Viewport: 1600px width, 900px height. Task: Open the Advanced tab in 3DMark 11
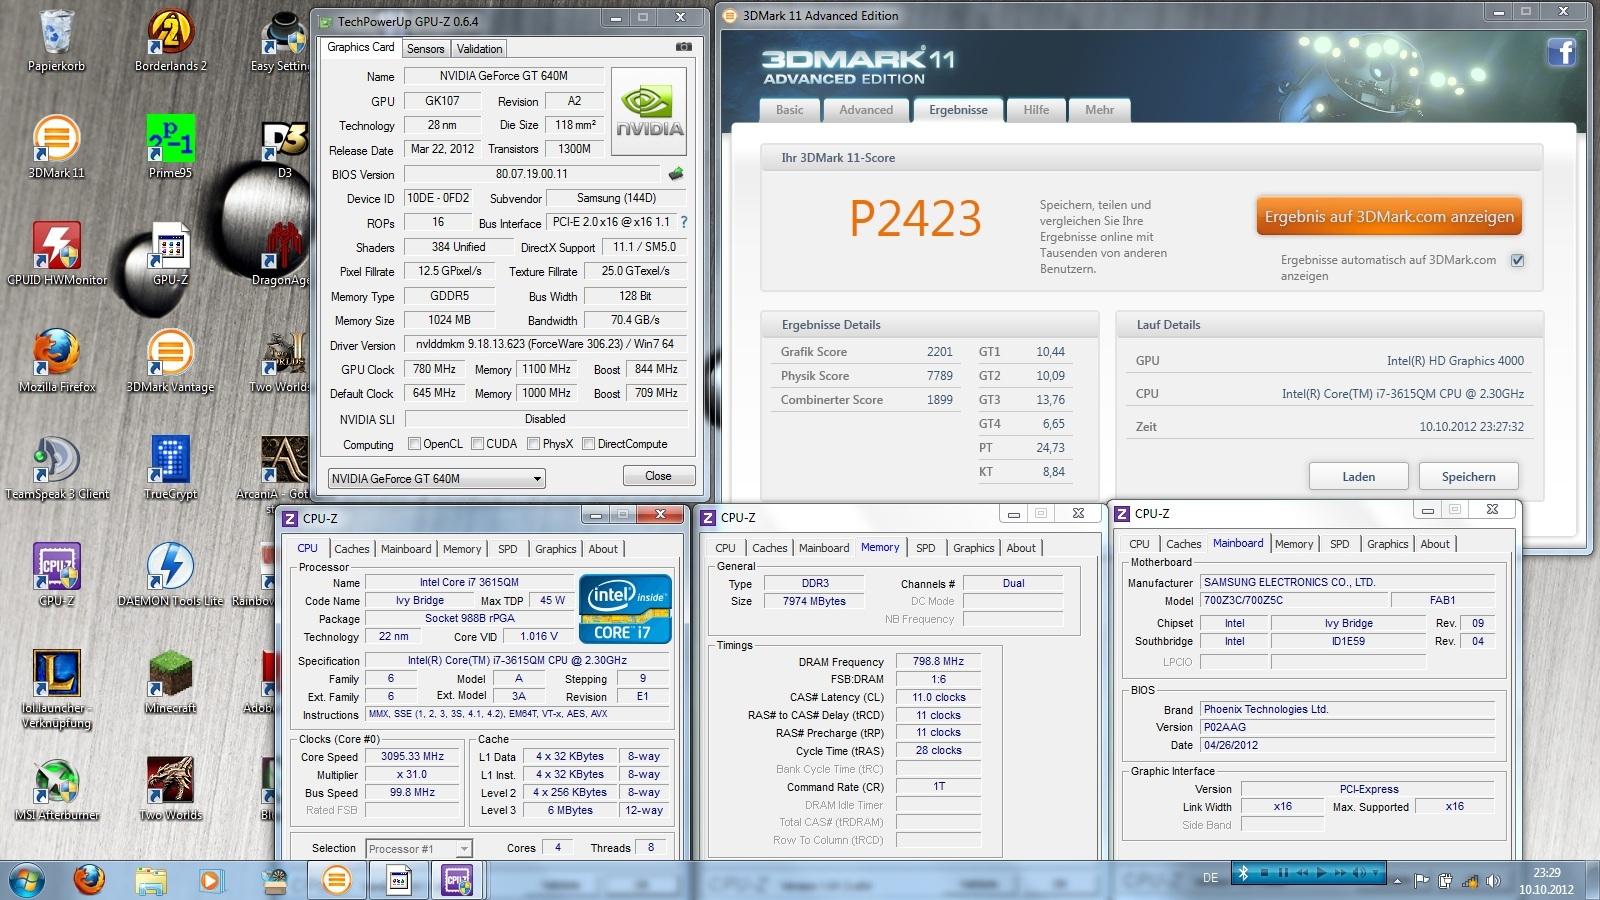click(866, 110)
